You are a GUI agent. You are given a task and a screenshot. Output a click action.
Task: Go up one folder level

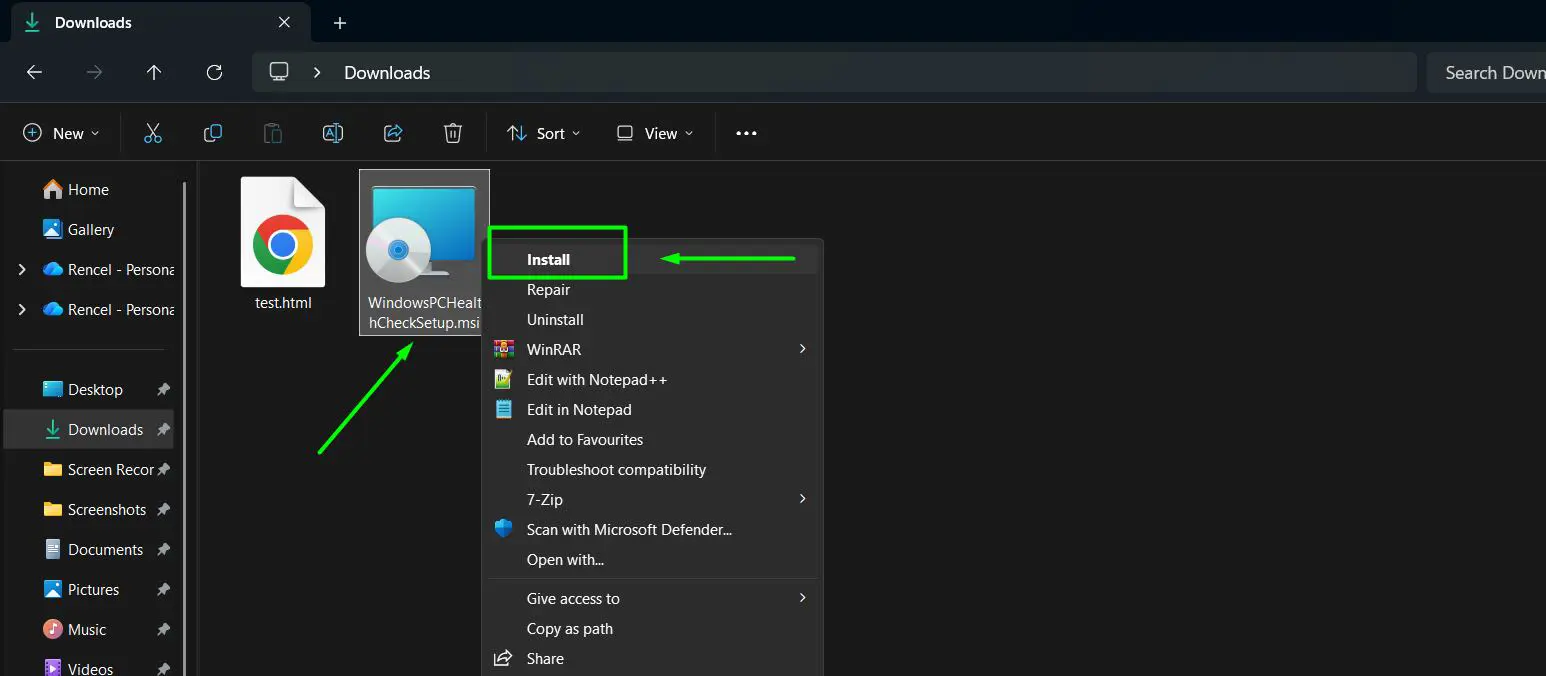click(x=153, y=72)
